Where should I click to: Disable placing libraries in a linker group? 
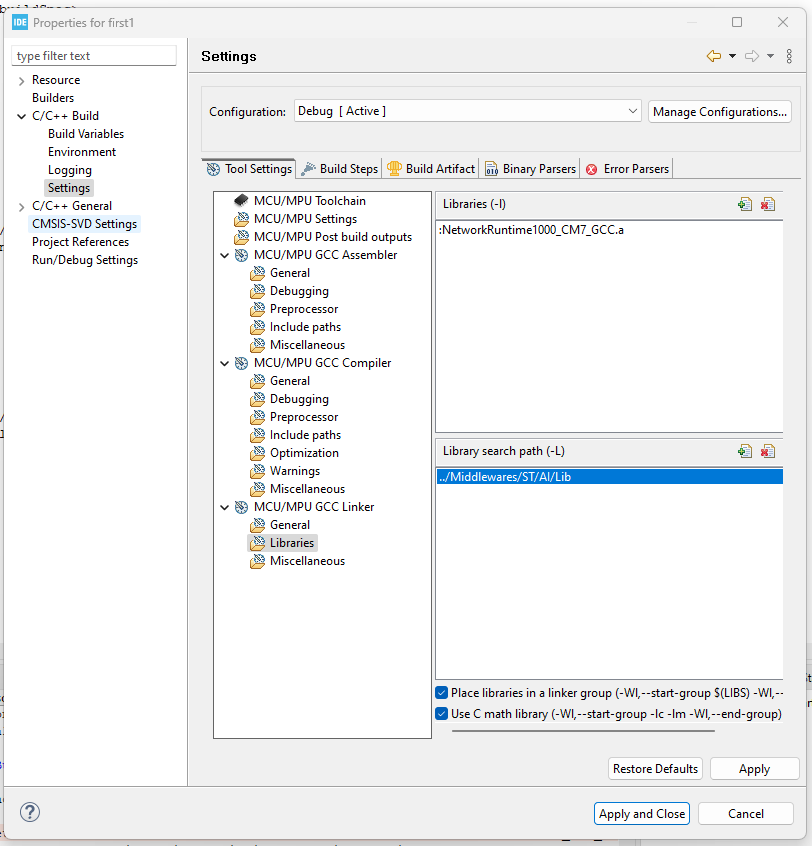point(441,692)
